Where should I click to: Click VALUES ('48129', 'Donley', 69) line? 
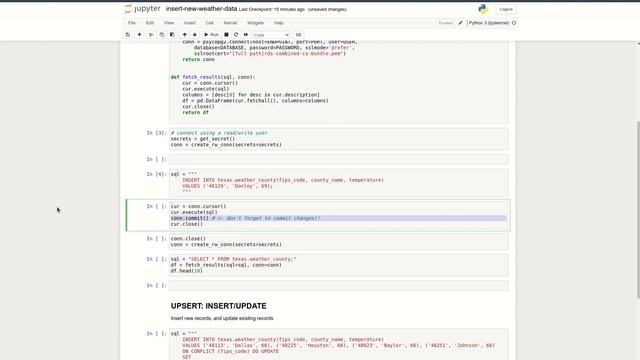pyautogui.click(x=227, y=186)
